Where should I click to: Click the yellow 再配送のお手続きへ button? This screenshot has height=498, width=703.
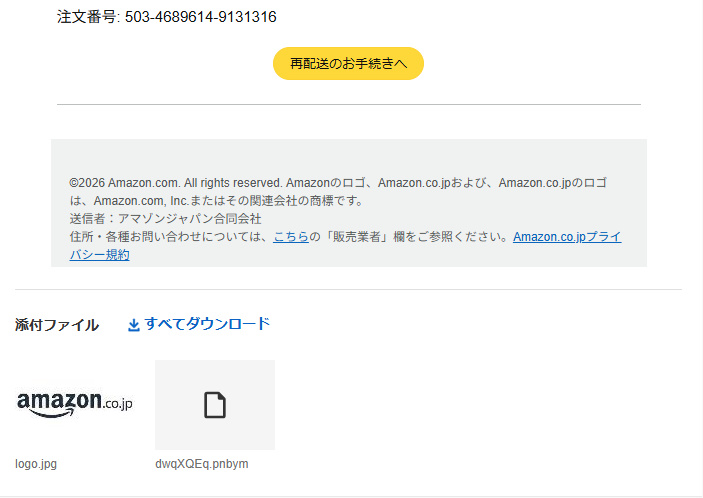(x=348, y=64)
